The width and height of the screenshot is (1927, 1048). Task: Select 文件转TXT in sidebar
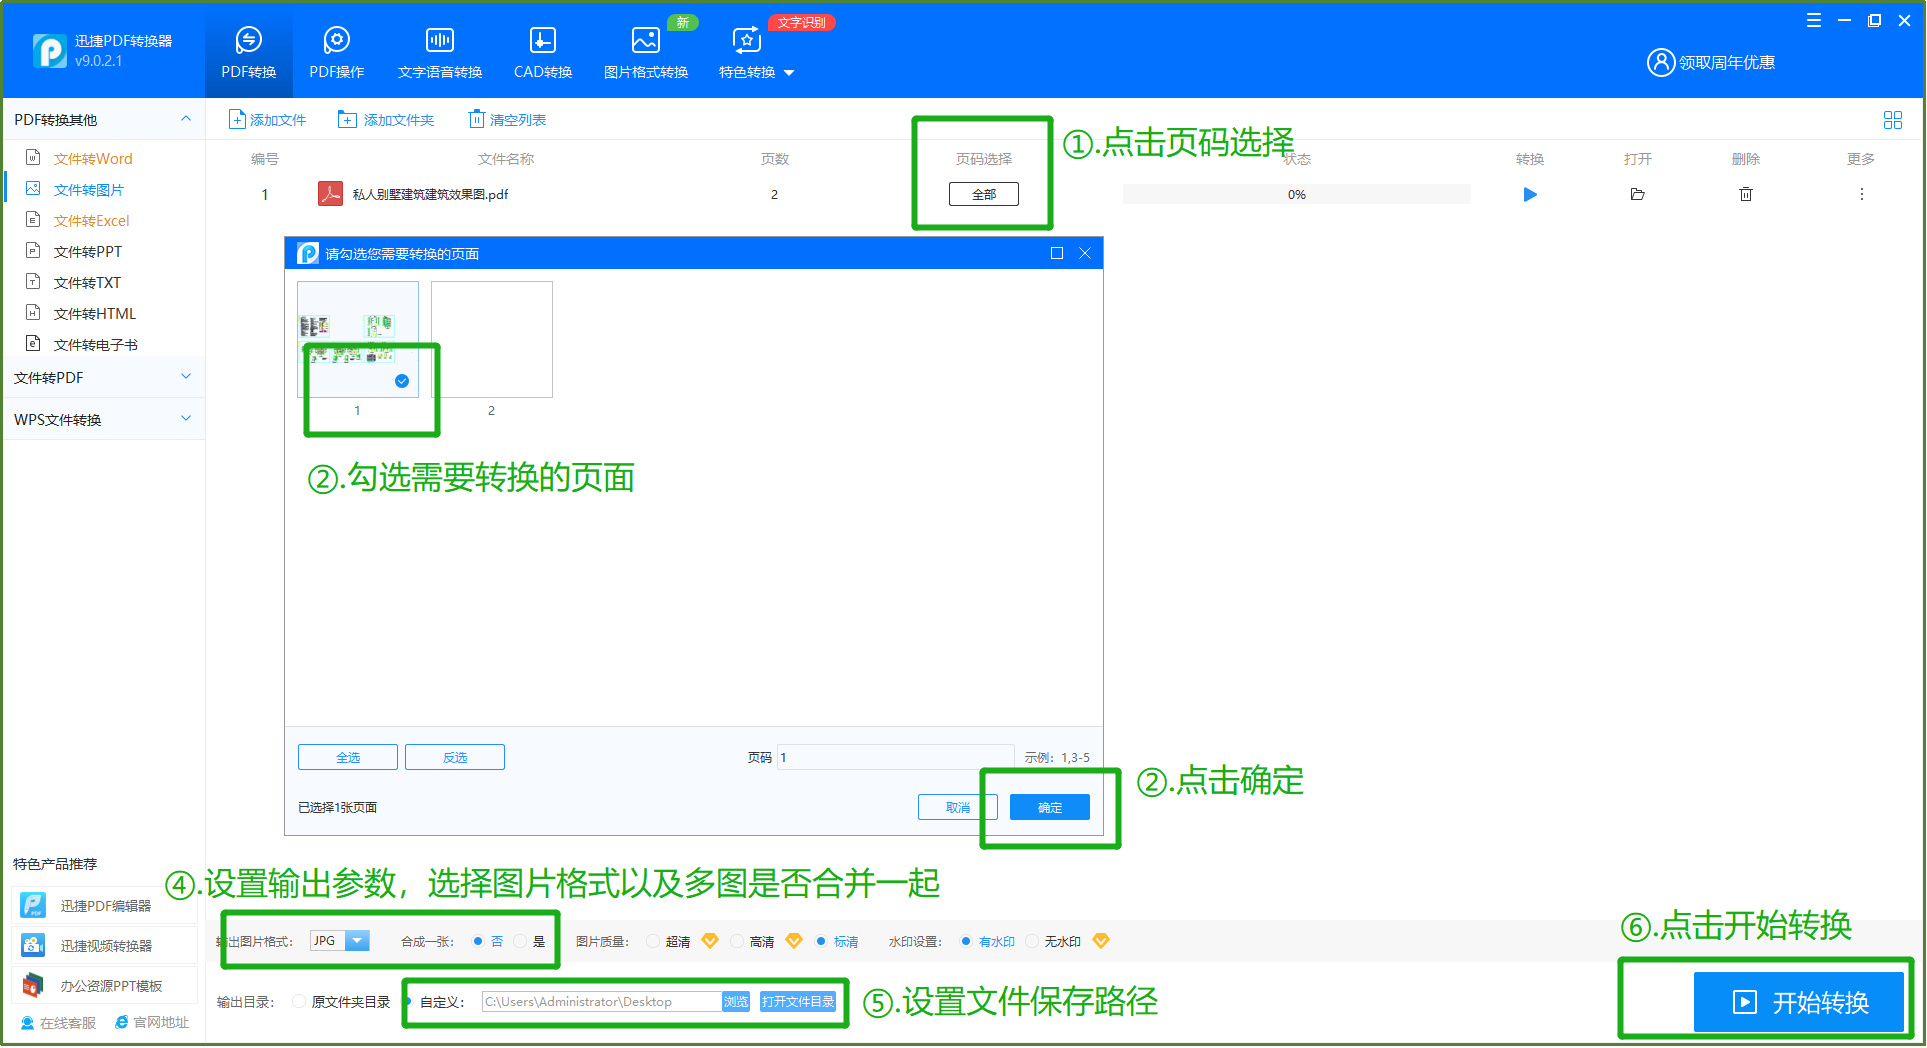pyautogui.click(x=87, y=282)
